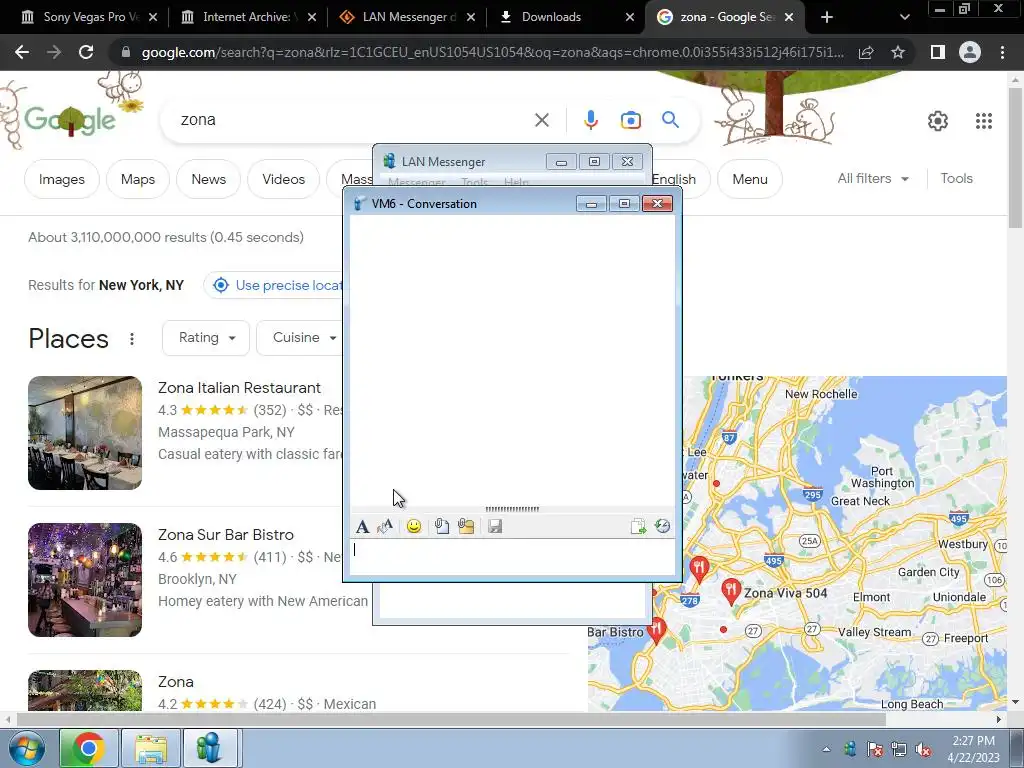Select the News search filter
This screenshot has height=768, width=1024.
tap(208, 179)
